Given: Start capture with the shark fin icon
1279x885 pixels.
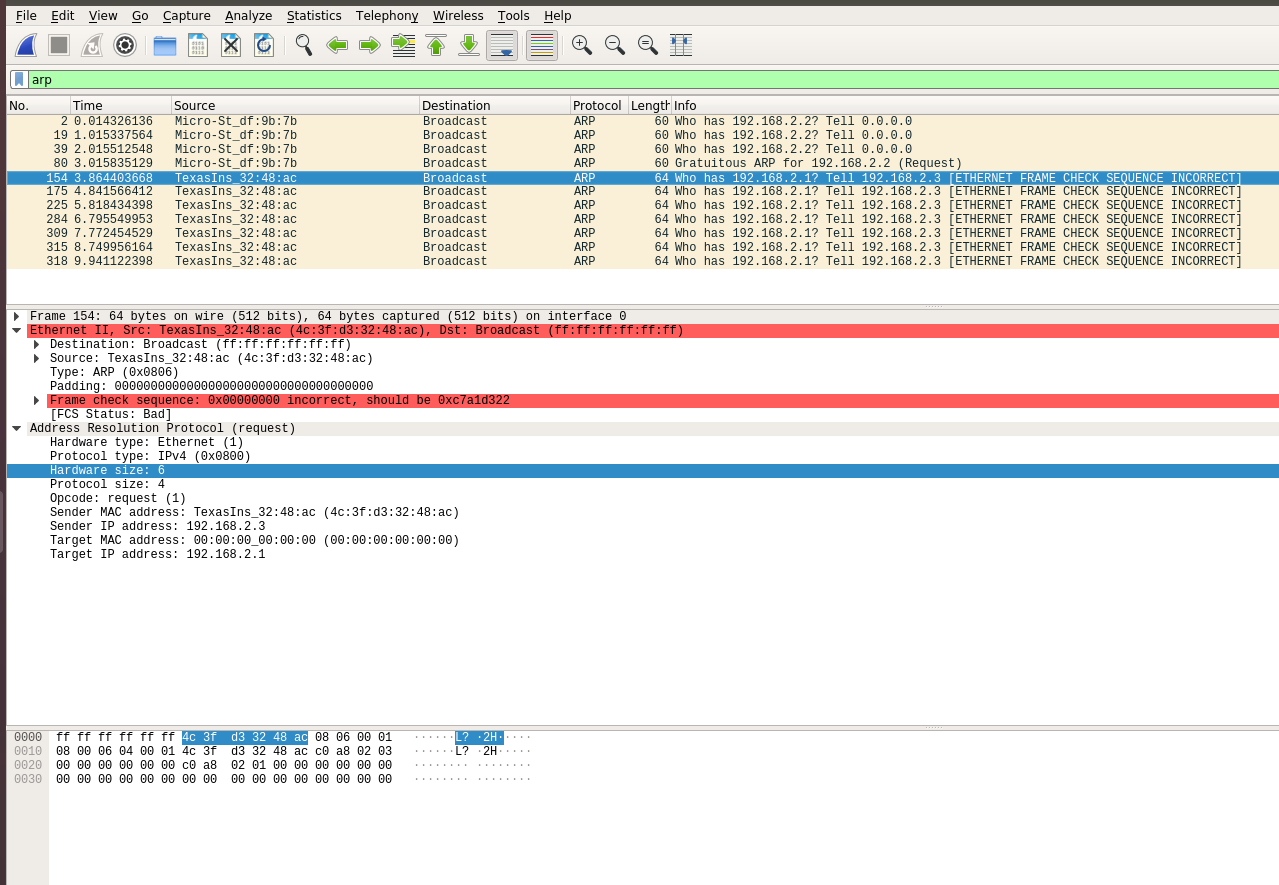Looking at the screenshot, I should (26, 45).
